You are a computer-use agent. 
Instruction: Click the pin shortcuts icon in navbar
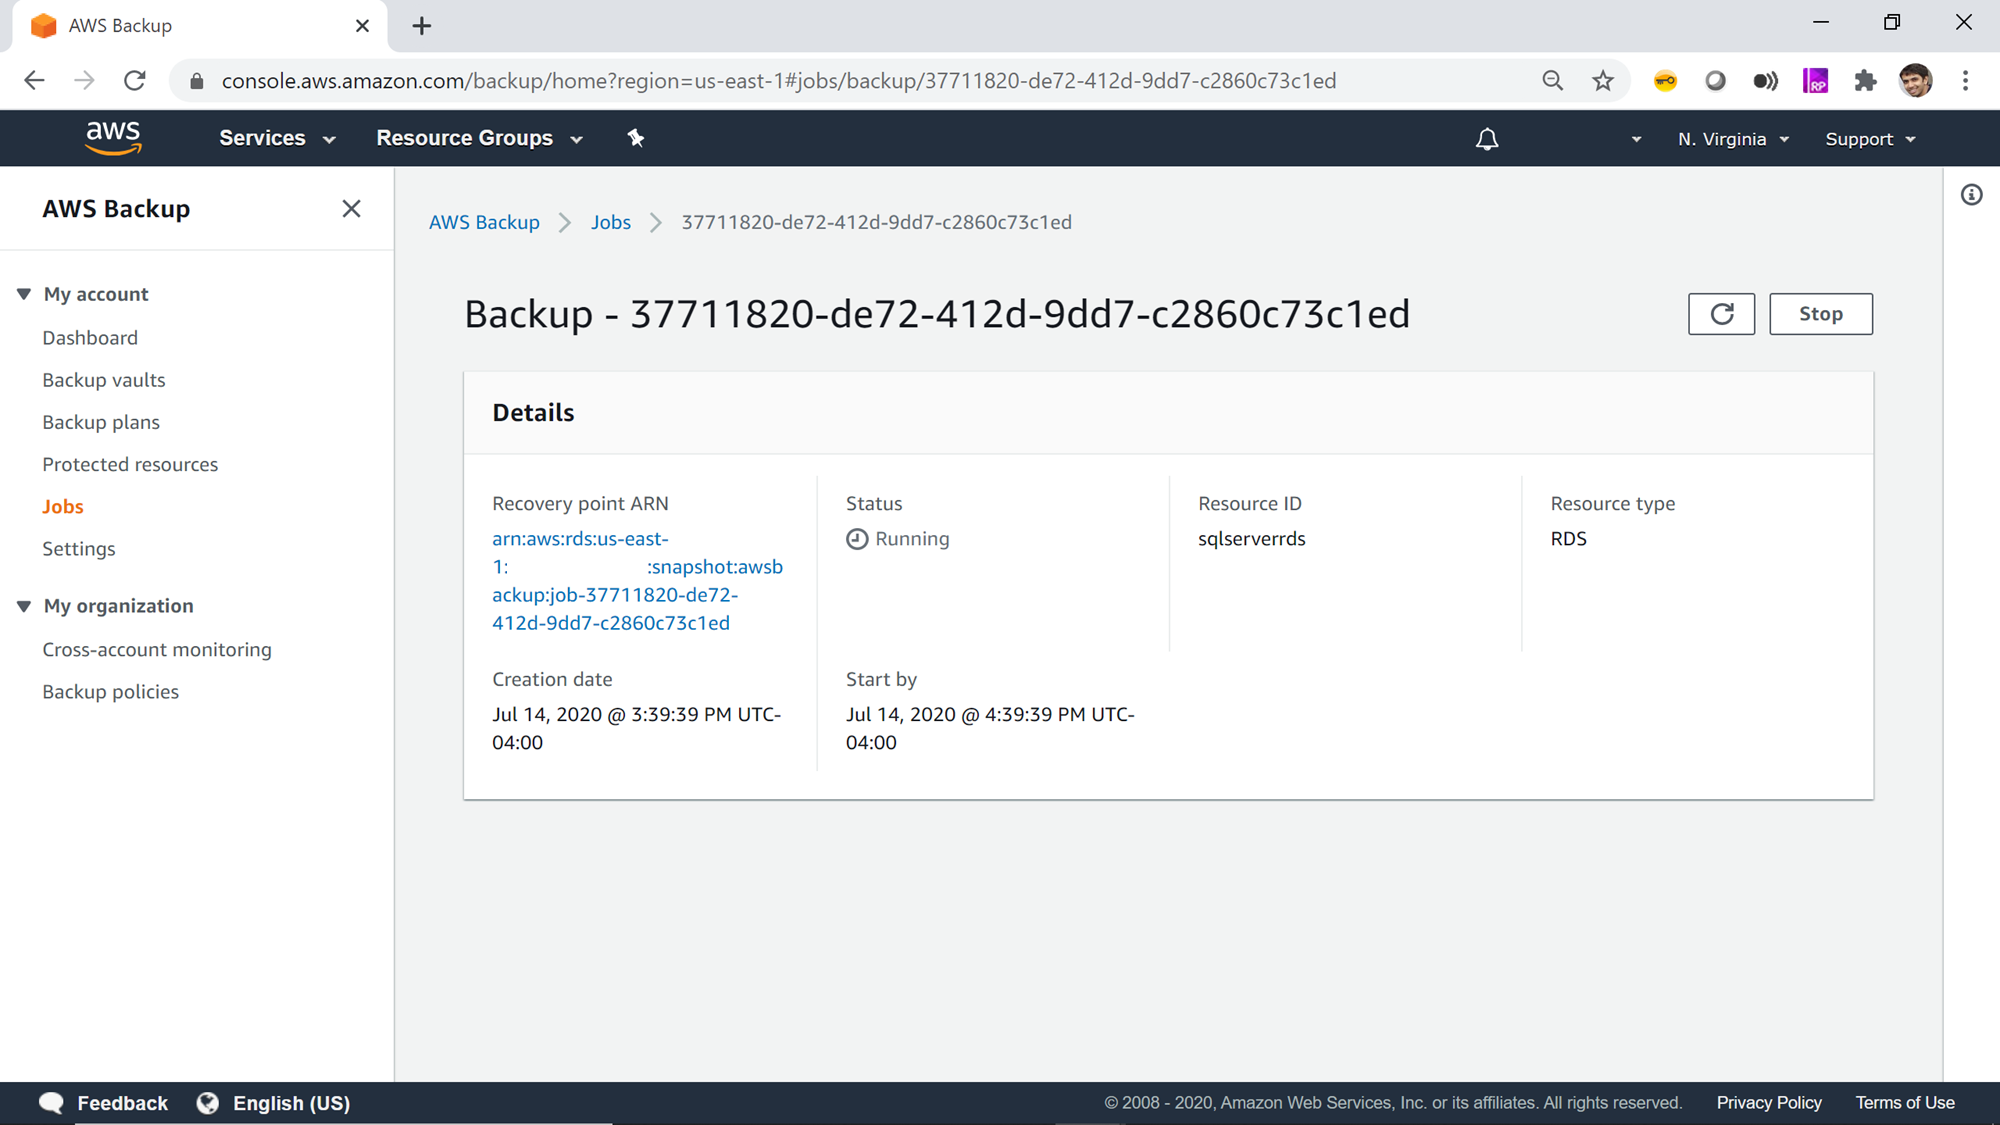coord(636,138)
